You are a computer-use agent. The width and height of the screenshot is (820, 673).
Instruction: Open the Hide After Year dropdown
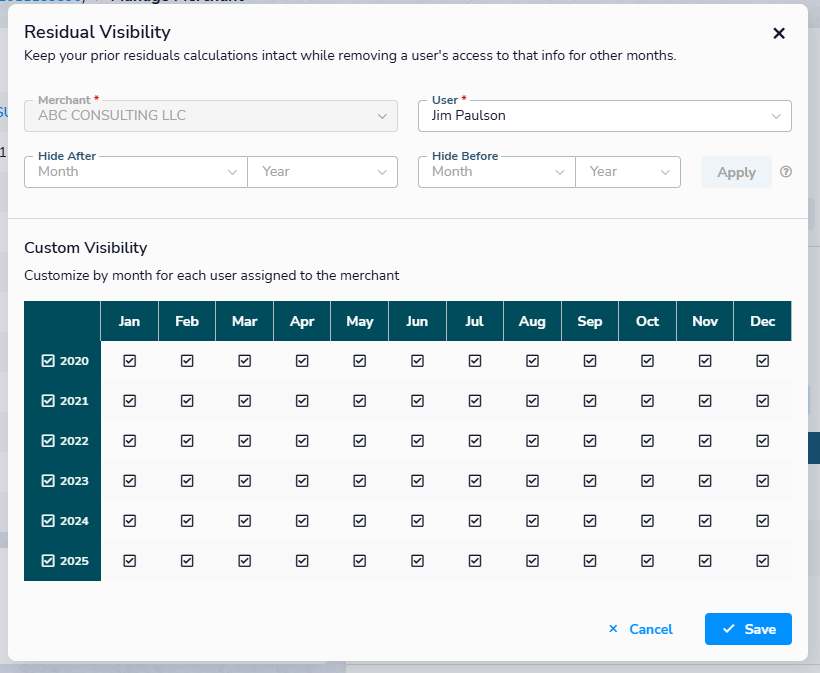click(x=323, y=172)
